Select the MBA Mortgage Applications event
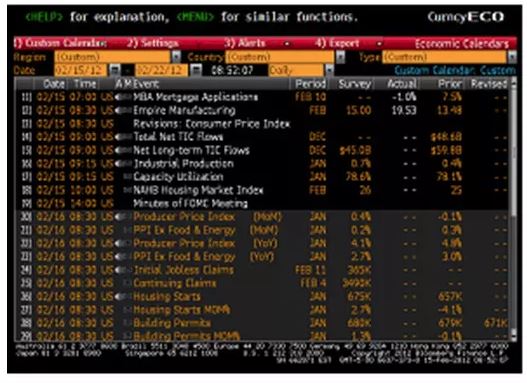The image size is (527, 383). [196, 97]
